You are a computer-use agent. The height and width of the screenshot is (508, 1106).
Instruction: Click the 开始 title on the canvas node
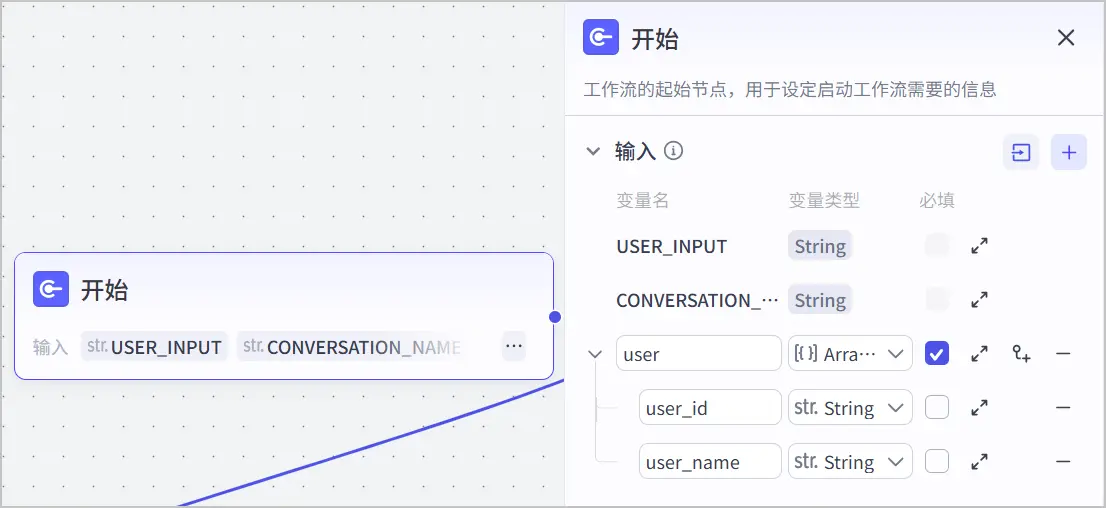click(x=104, y=290)
